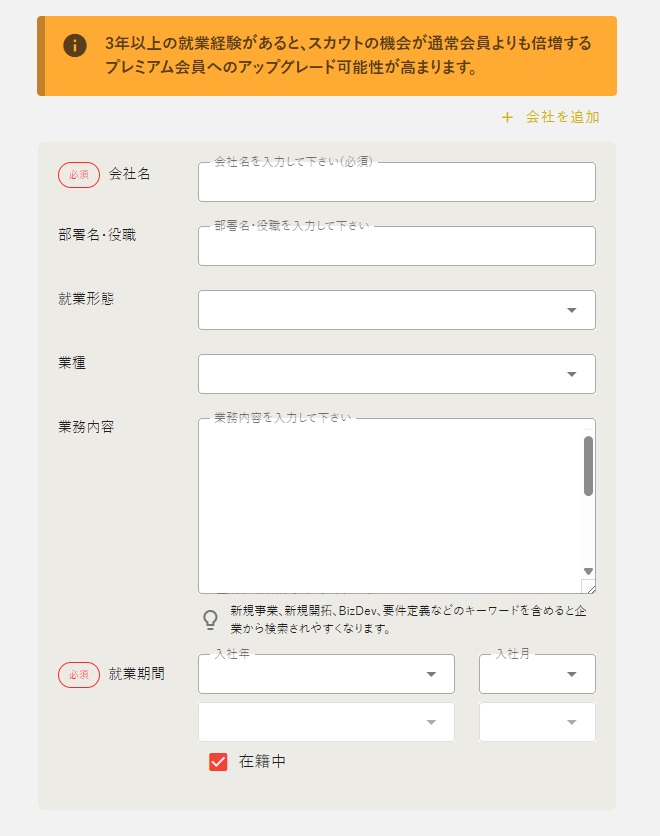Open the disabled end-month dropdown
The width and height of the screenshot is (660, 836).
point(537,722)
